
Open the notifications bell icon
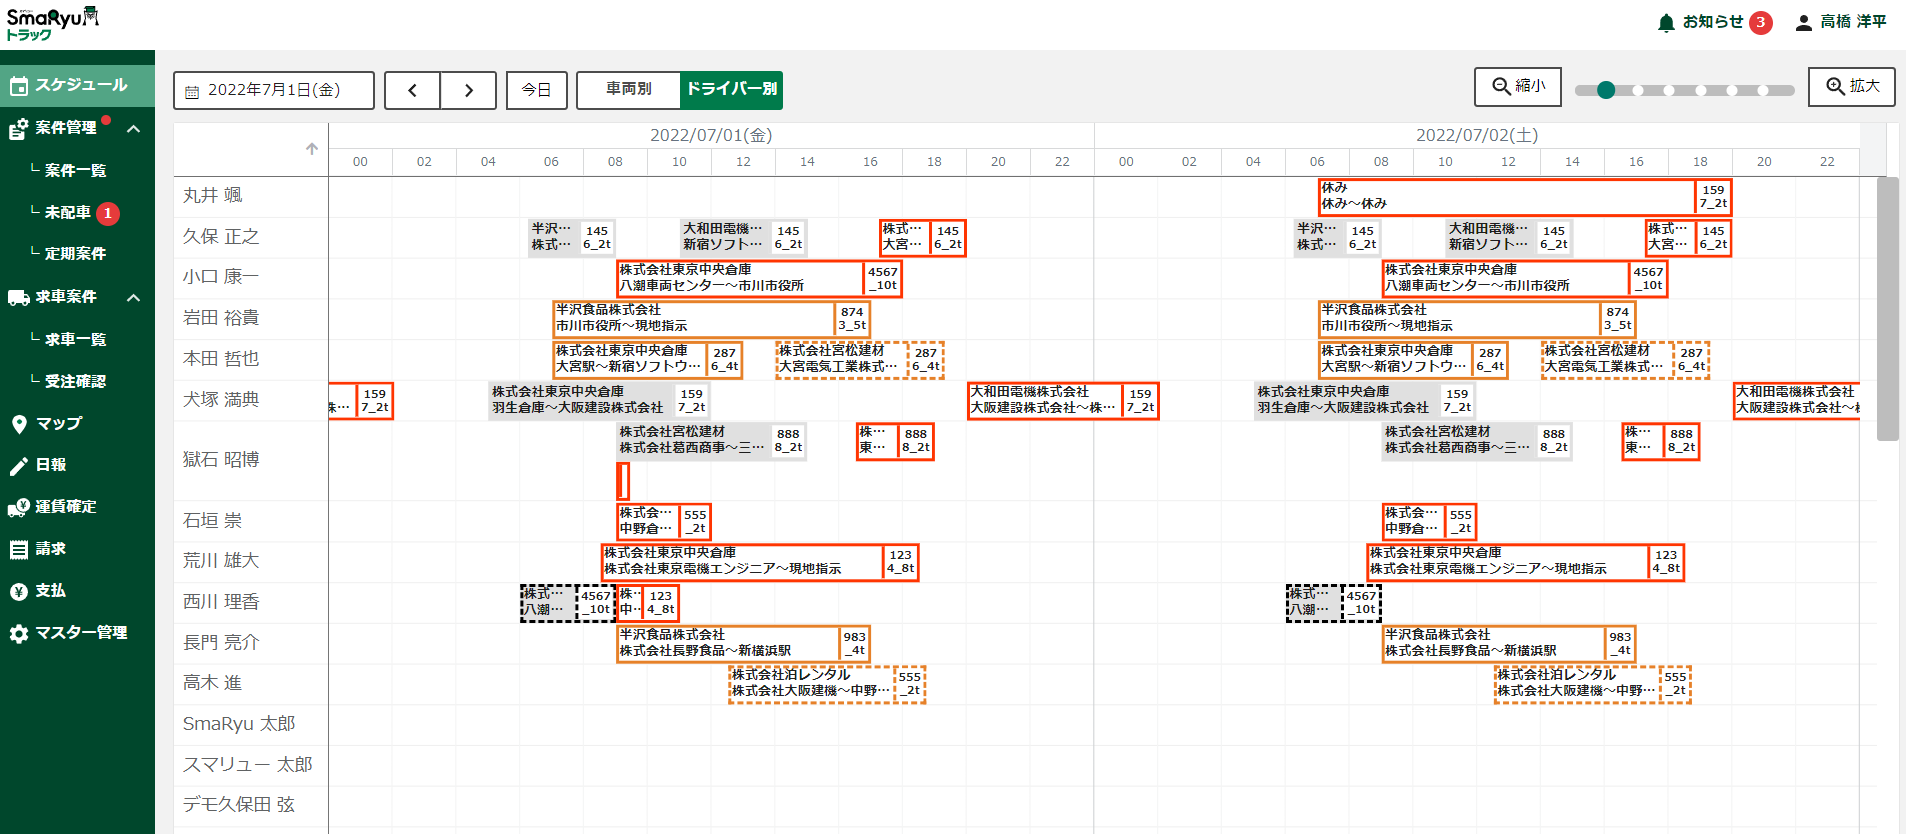pos(1665,22)
